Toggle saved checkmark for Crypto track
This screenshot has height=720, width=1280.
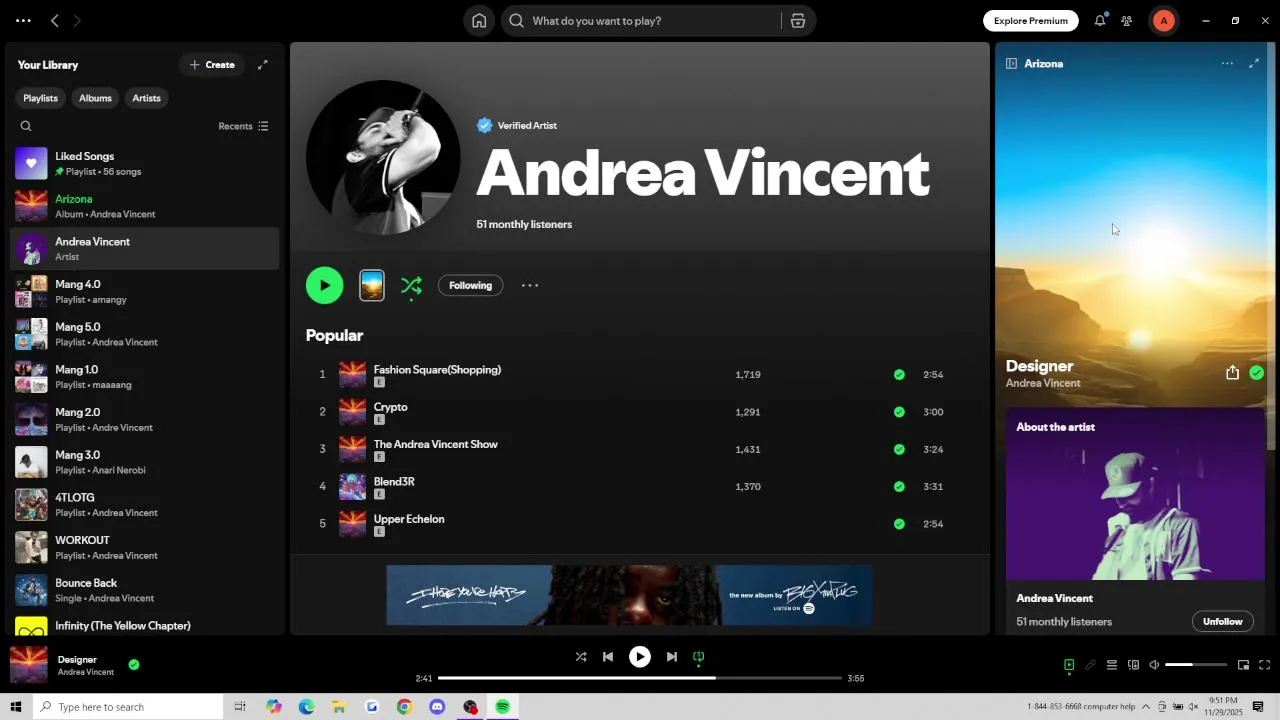click(x=899, y=412)
